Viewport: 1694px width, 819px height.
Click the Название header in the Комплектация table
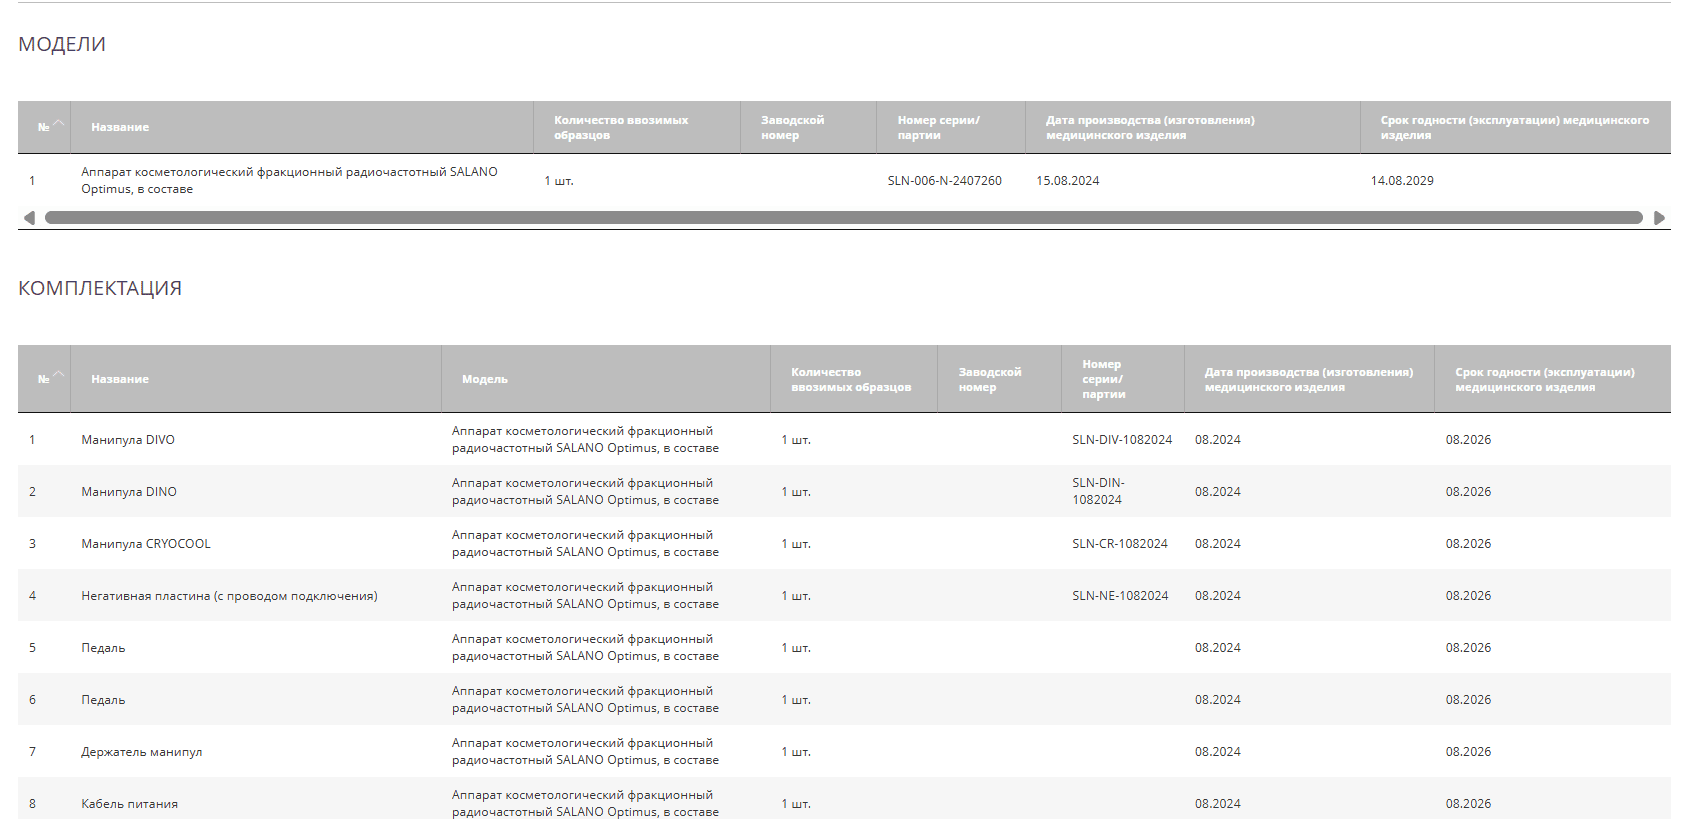pyautogui.click(x=120, y=379)
